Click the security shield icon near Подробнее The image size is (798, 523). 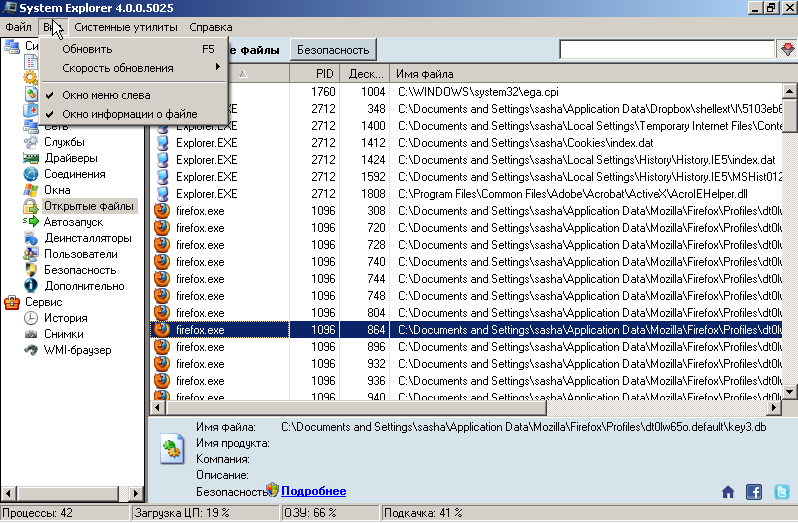(273, 490)
